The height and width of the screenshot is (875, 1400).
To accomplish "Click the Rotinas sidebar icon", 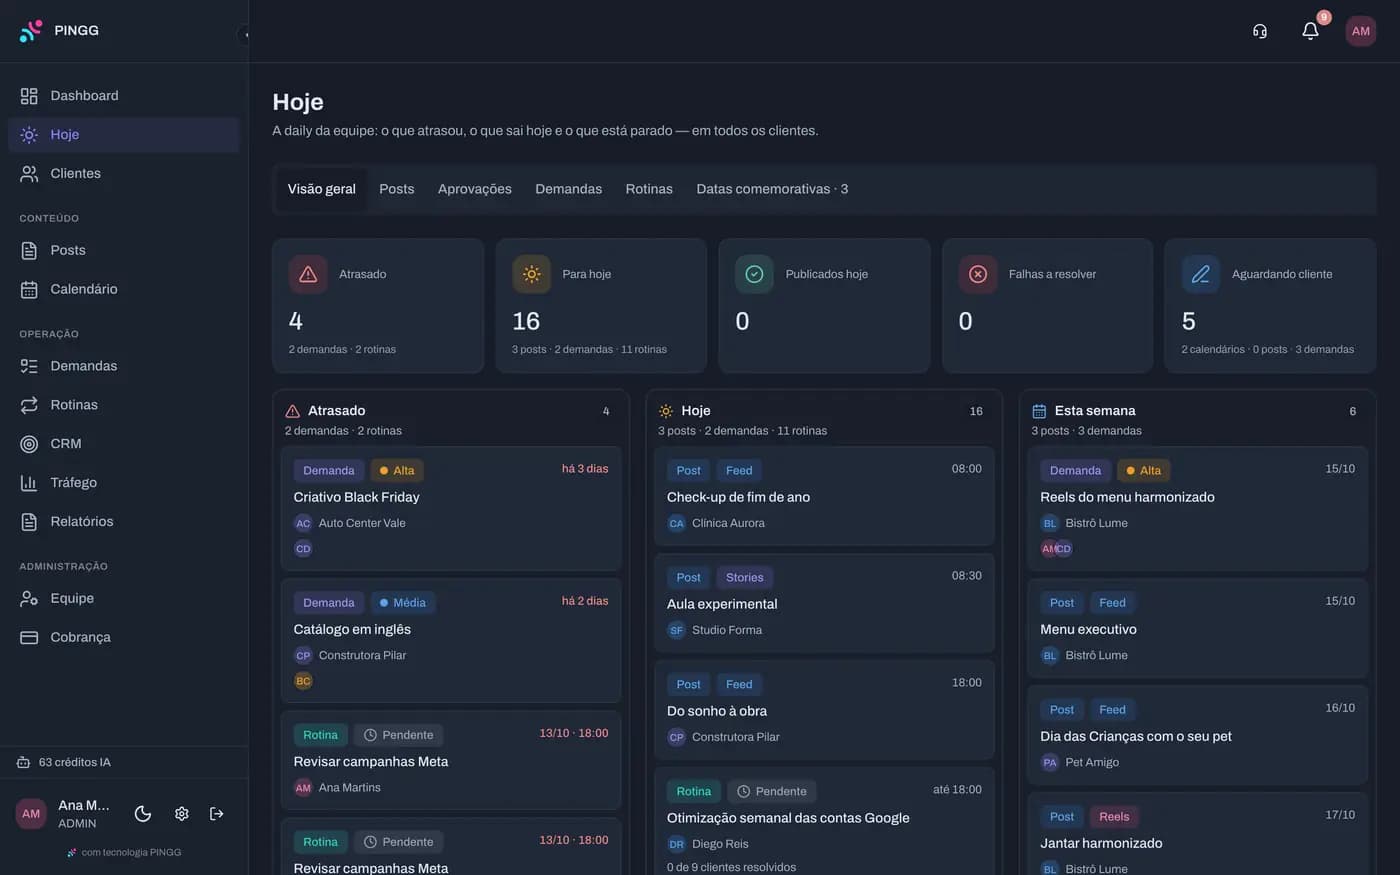I will click(29, 405).
